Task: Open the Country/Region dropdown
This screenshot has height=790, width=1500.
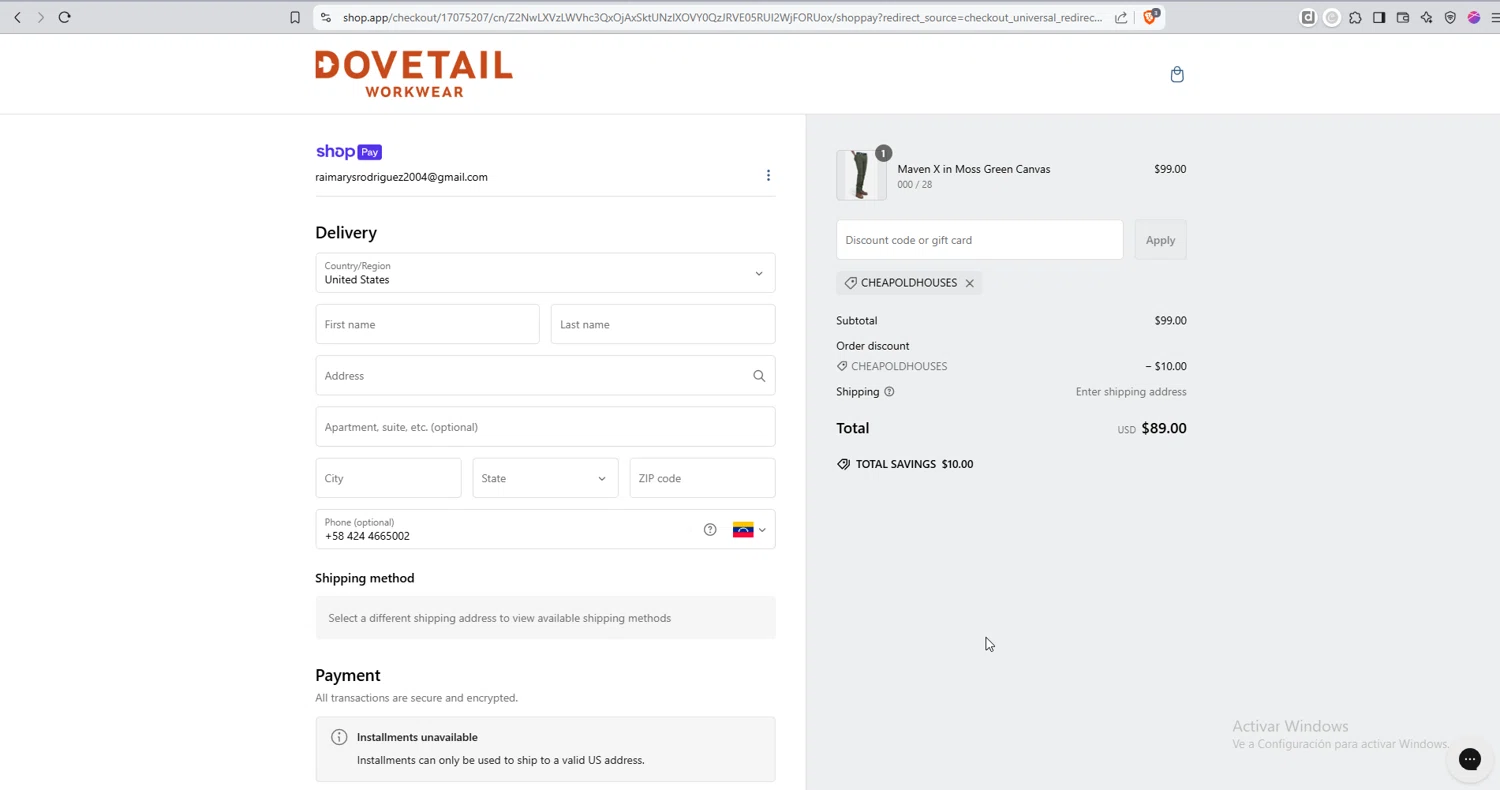Action: [x=545, y=273]
